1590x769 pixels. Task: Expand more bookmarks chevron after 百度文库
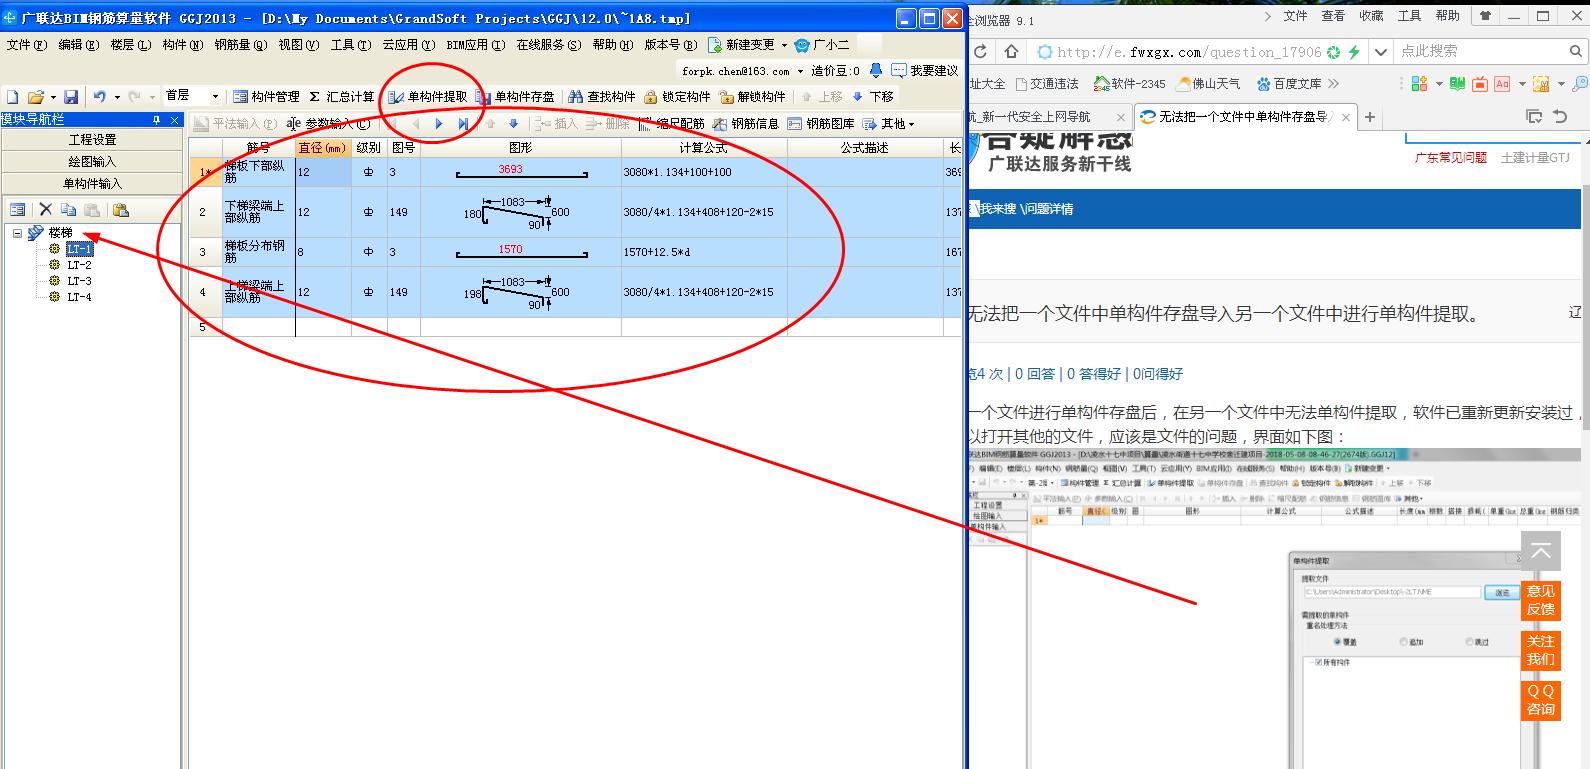pos(1333,84)
